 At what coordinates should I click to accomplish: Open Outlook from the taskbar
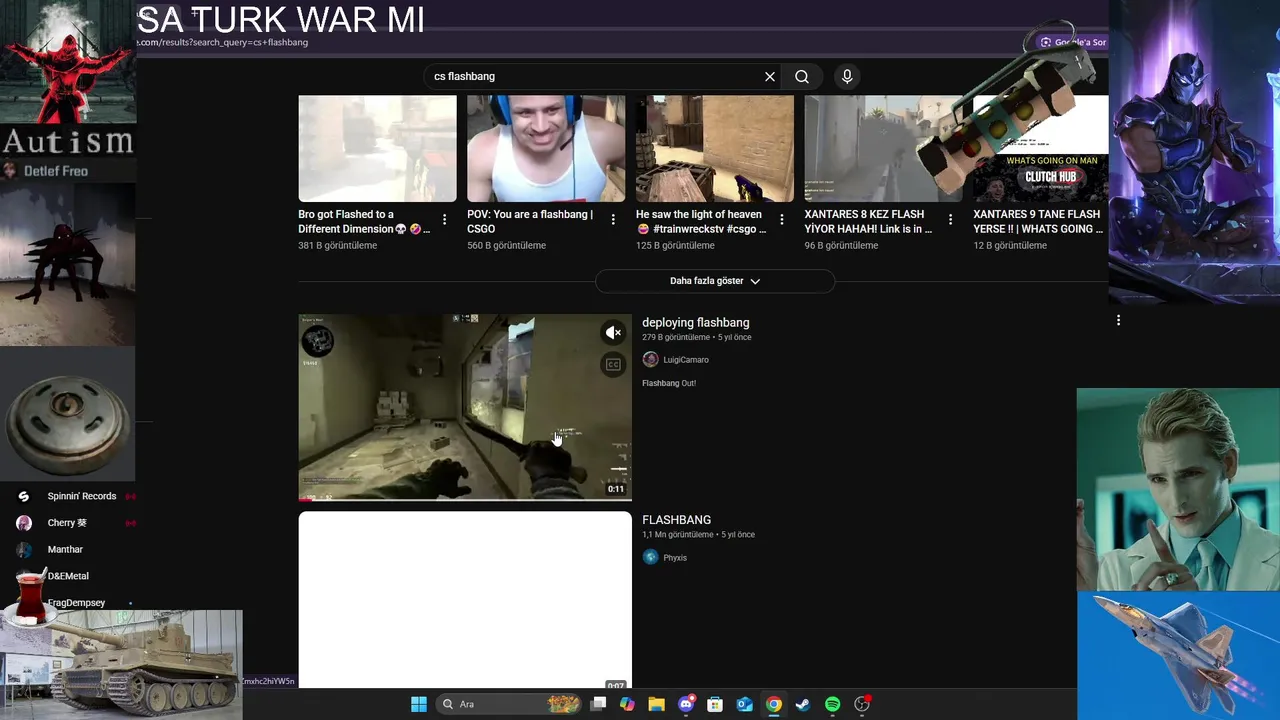(x=744, y=704)
